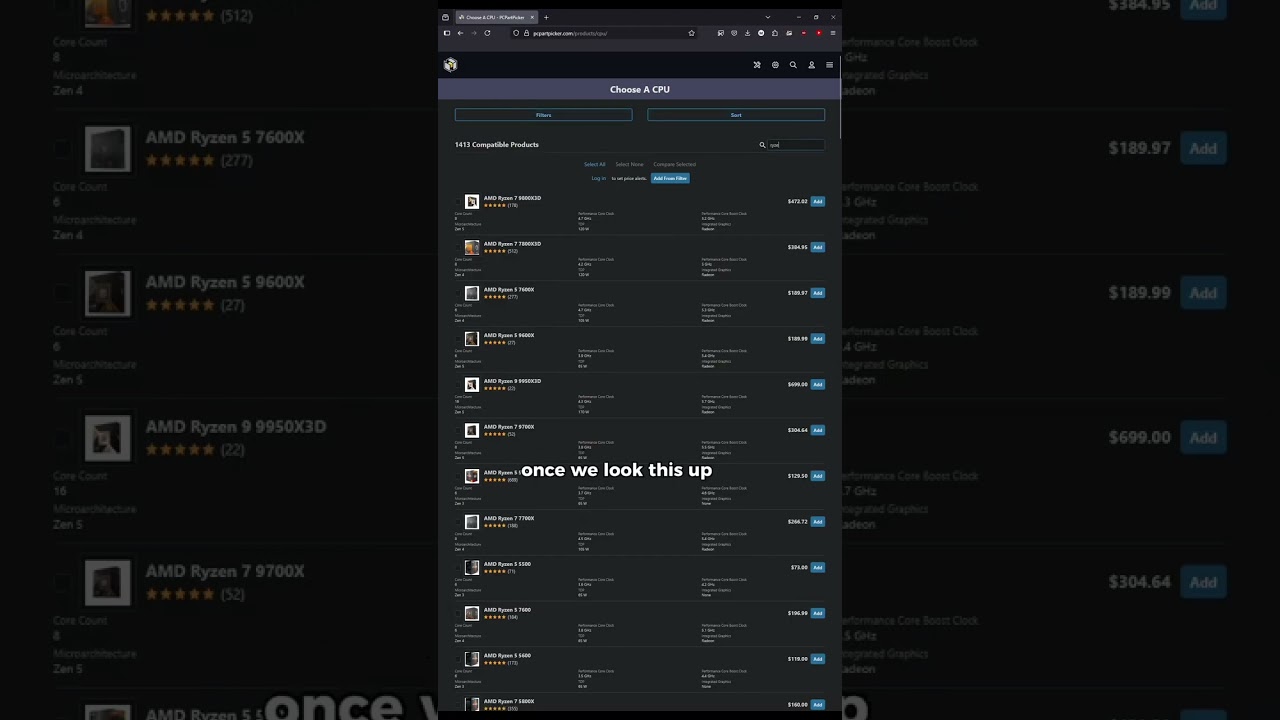1280x720 pixels.
Task: Open the AMD Ryzen 5 7600 product link
Action: (x=507, y=610)
